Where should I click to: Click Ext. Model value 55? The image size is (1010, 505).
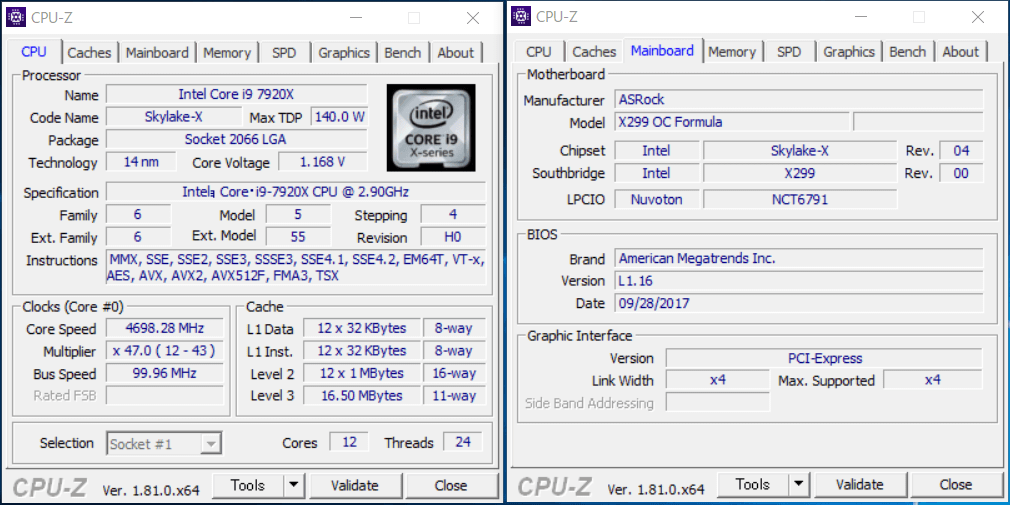coord(298,236)
